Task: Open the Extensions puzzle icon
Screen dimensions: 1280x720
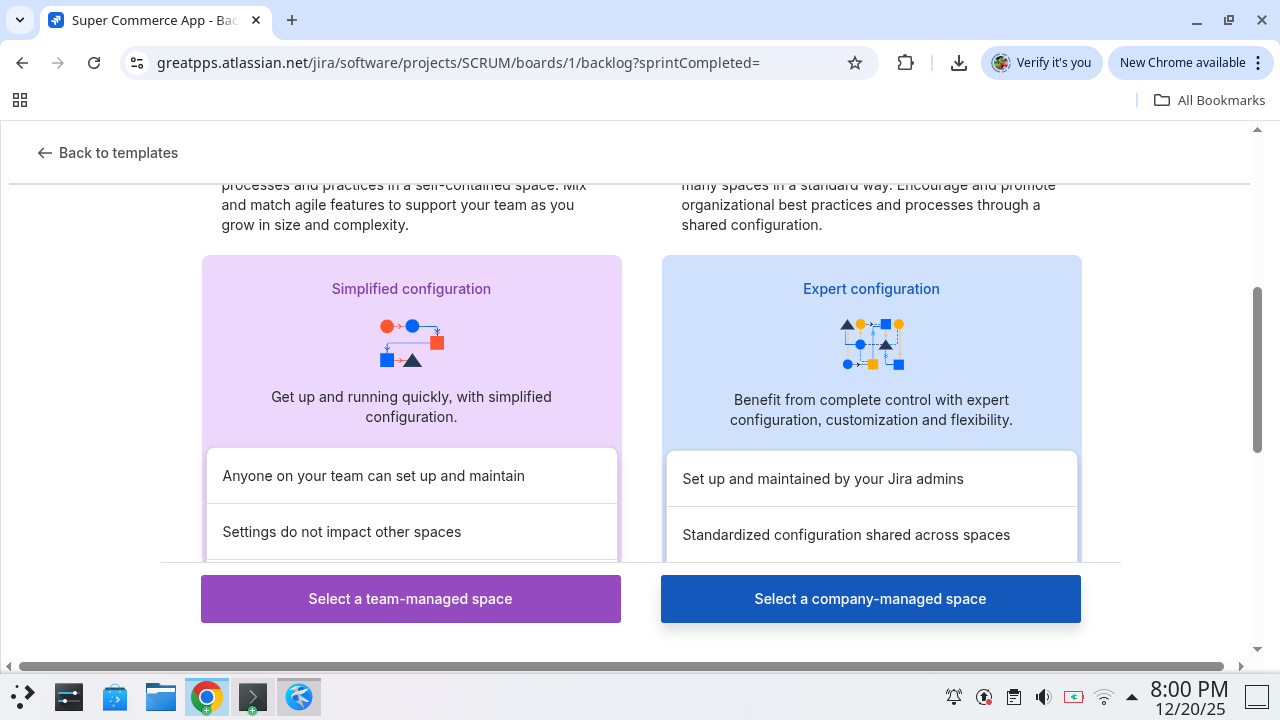Action: (x=905, y=63)
